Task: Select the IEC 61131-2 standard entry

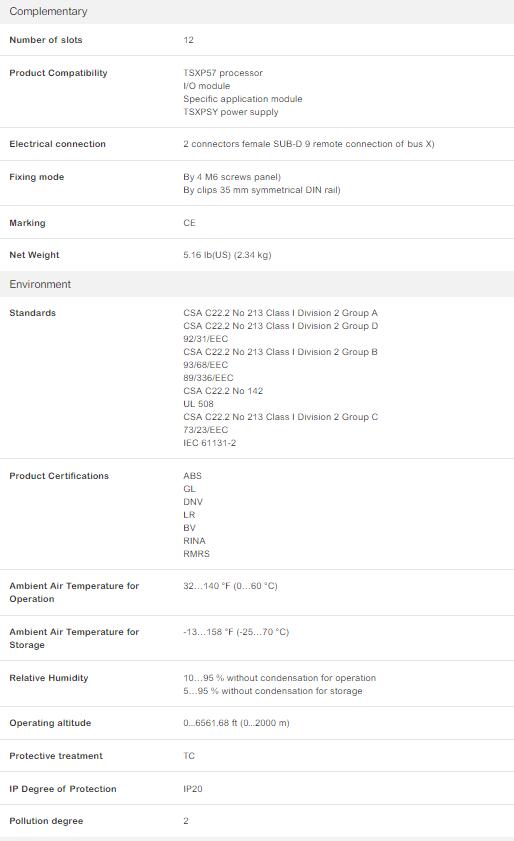Action: 209,443
